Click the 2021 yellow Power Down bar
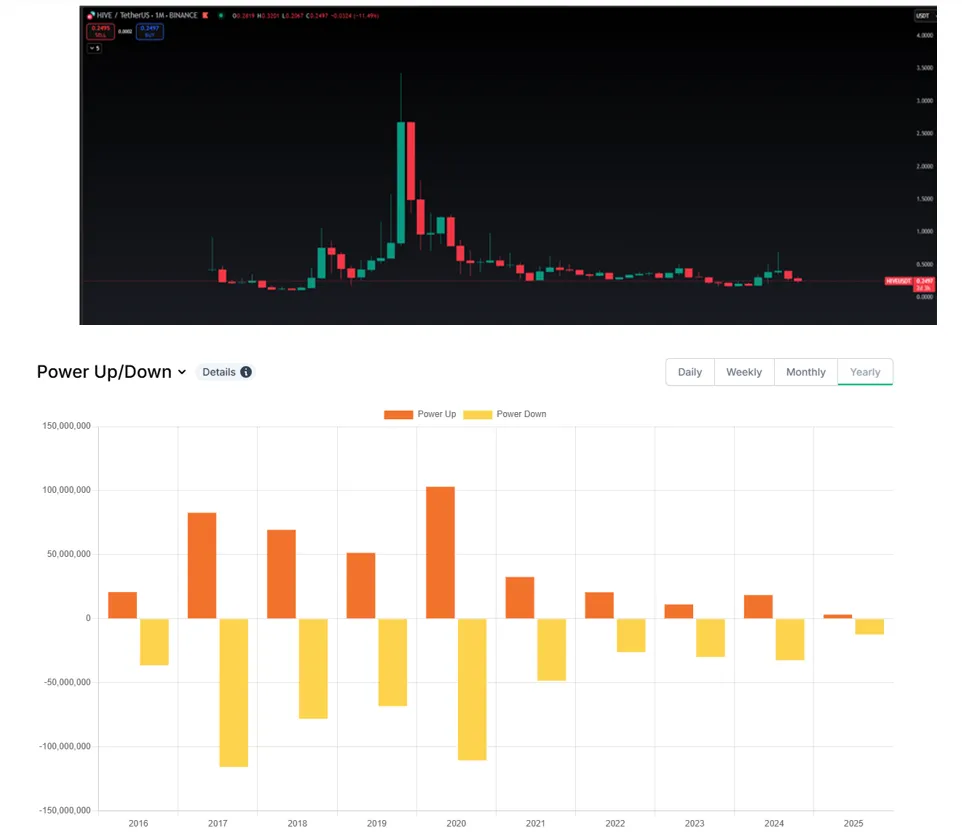 (552, 649)
